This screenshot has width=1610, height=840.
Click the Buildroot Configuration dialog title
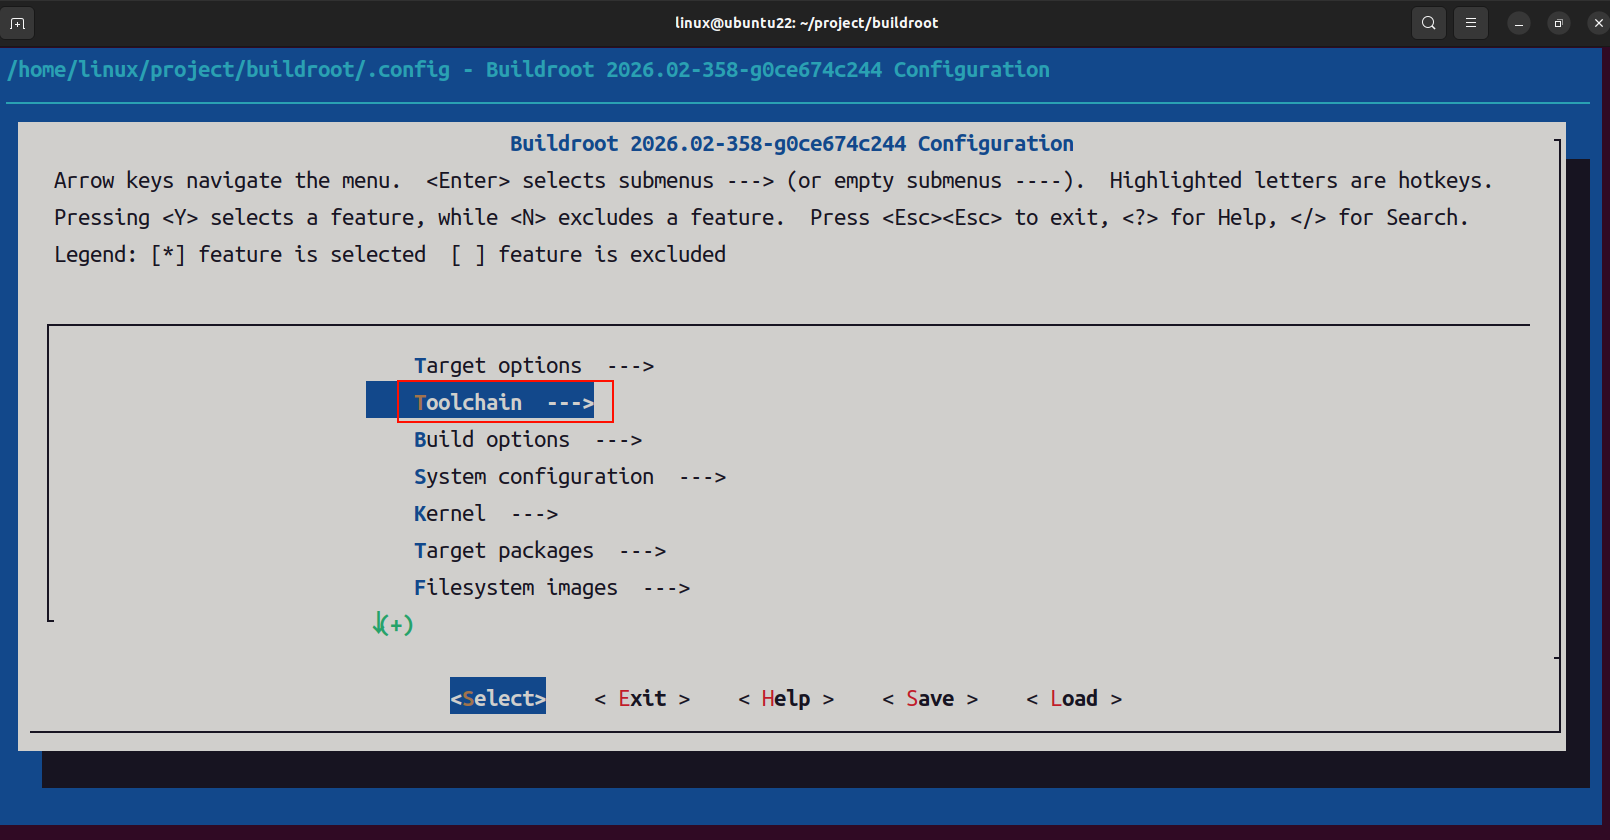pyautogui.click(x=792, y=144)
